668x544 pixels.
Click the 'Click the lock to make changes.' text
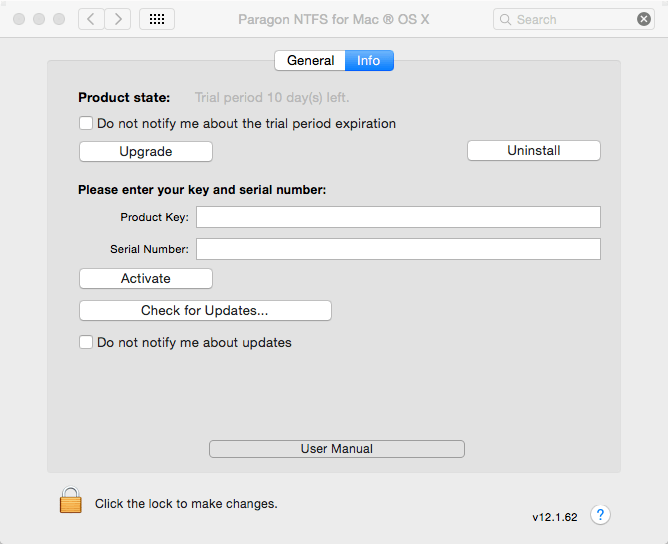click(186, 504)
